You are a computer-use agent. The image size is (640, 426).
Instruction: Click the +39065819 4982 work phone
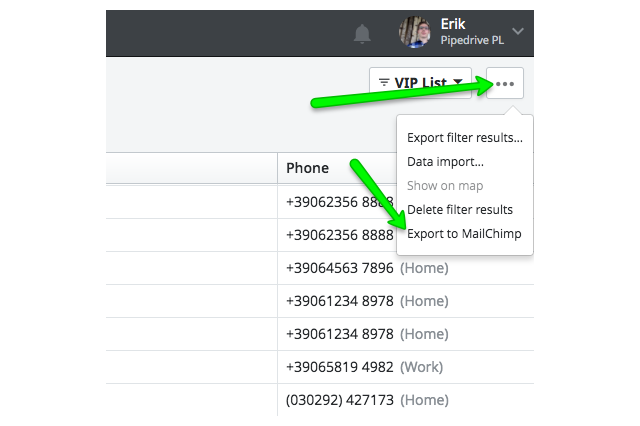[x=340, y=367]
